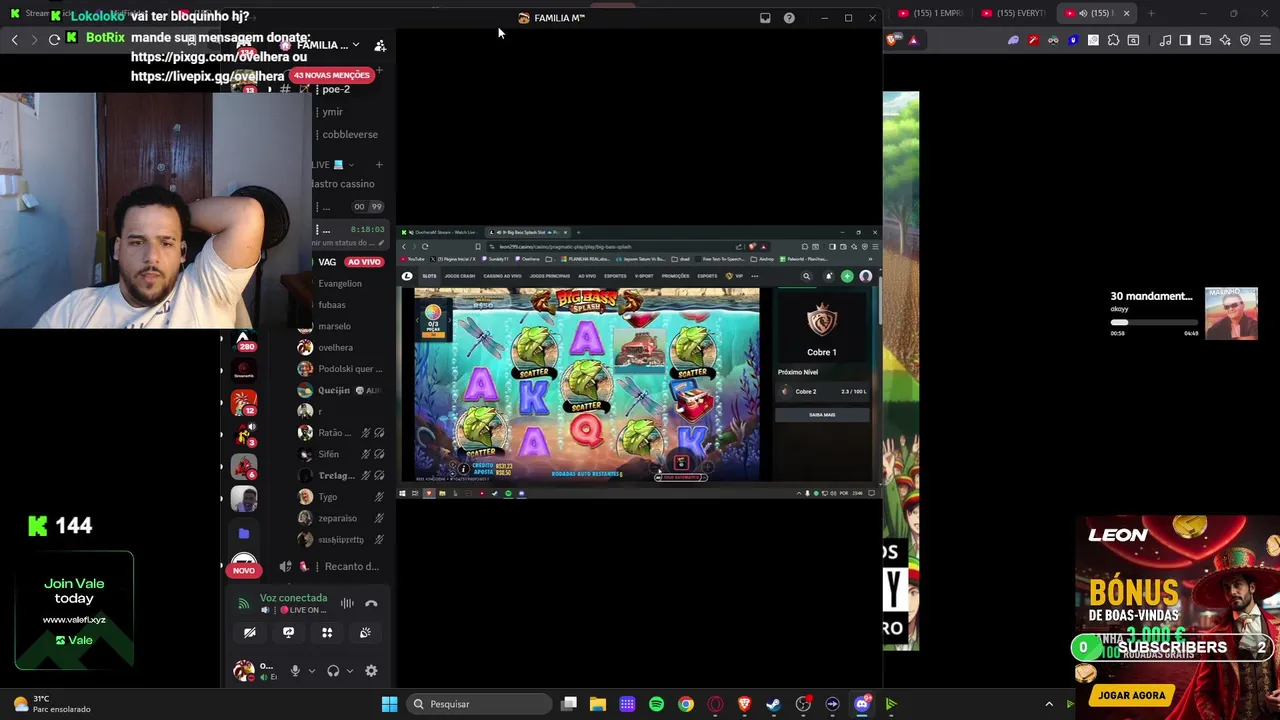The height and width of the screenshot is (720, 1280).
Task: Select user fubaas in voice channel
Action: click(x=332, y=305)
